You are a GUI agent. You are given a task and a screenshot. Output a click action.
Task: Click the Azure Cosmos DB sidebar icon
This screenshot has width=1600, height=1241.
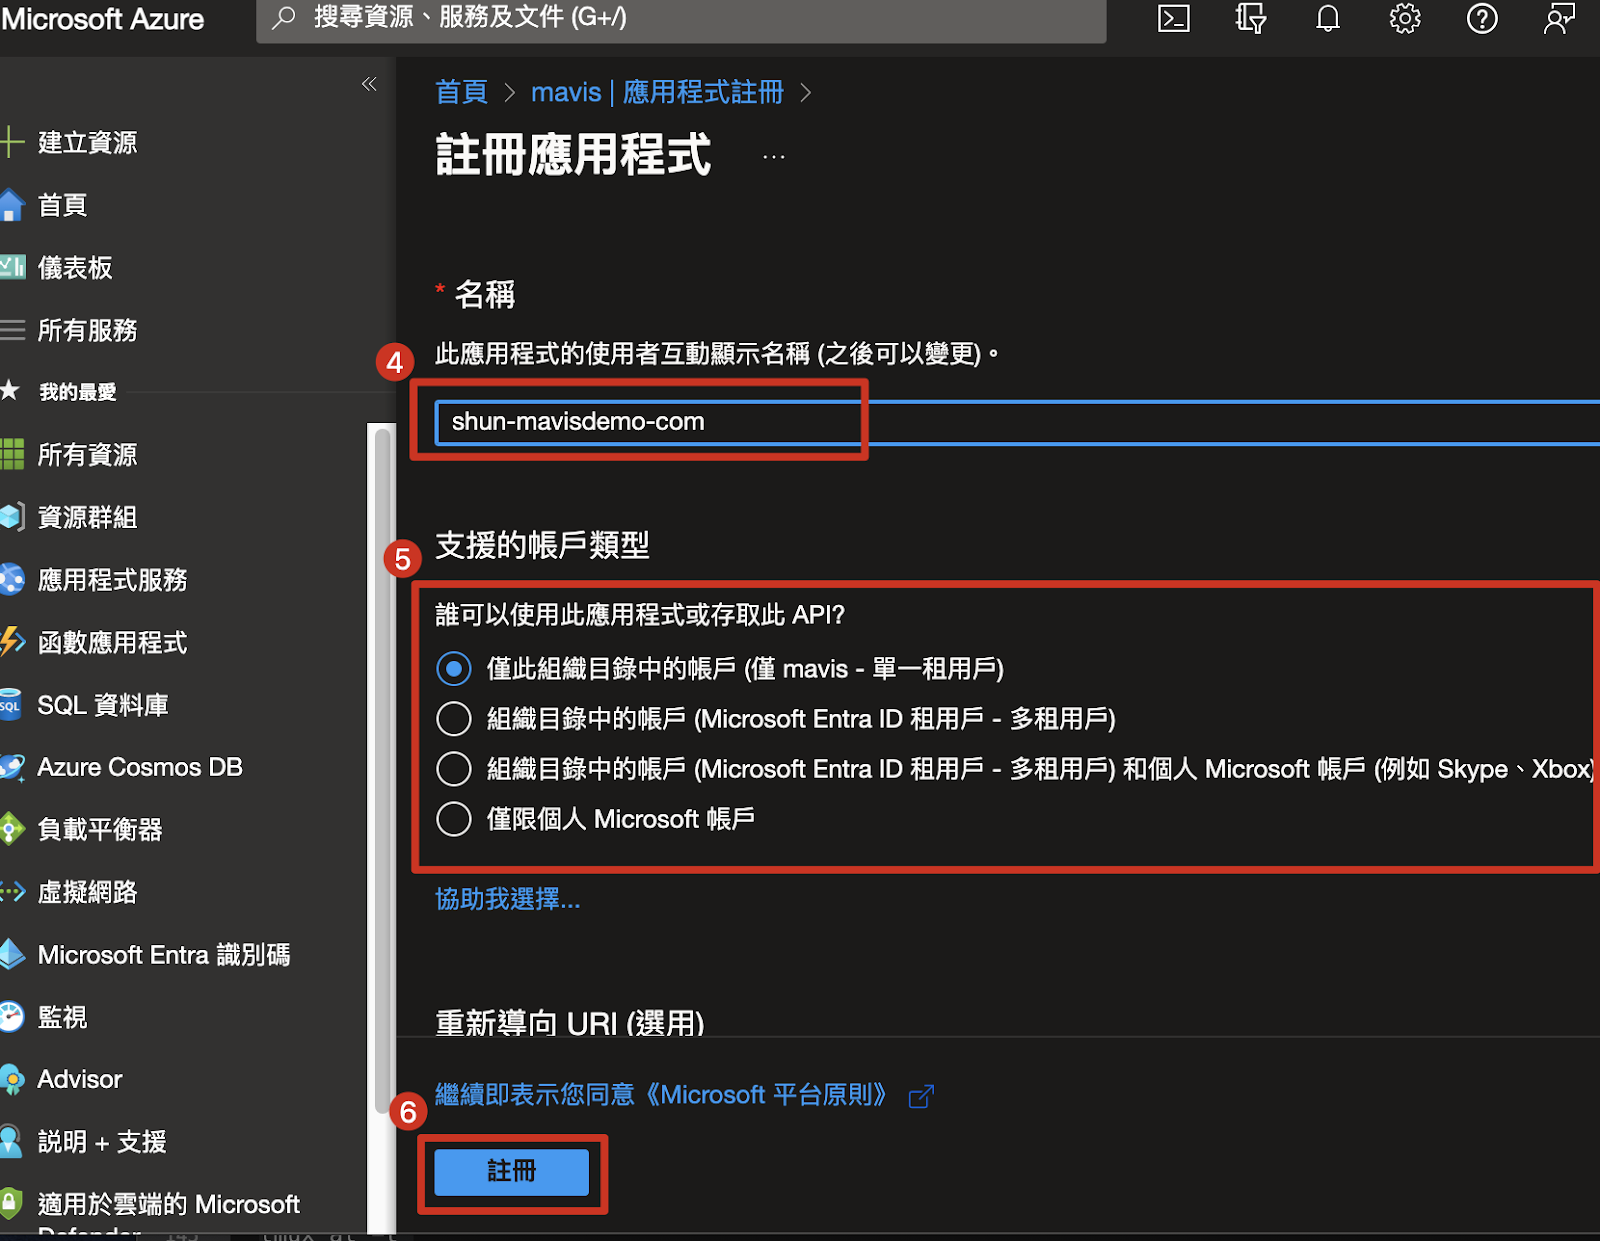(12, 768)
